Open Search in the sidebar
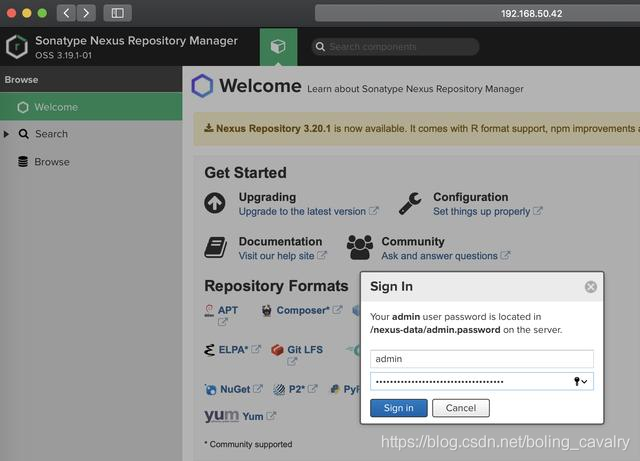Screen dimensions: 640x461 [51, 134]
